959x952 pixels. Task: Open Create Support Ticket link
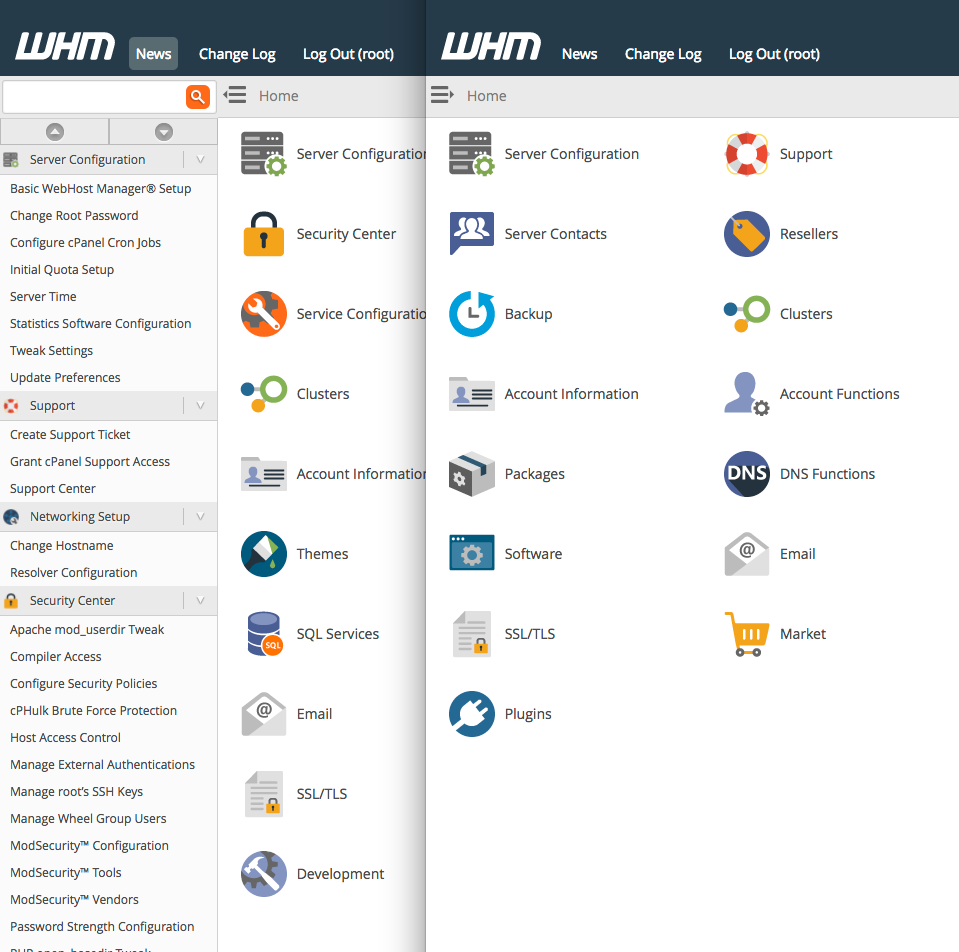70,435
